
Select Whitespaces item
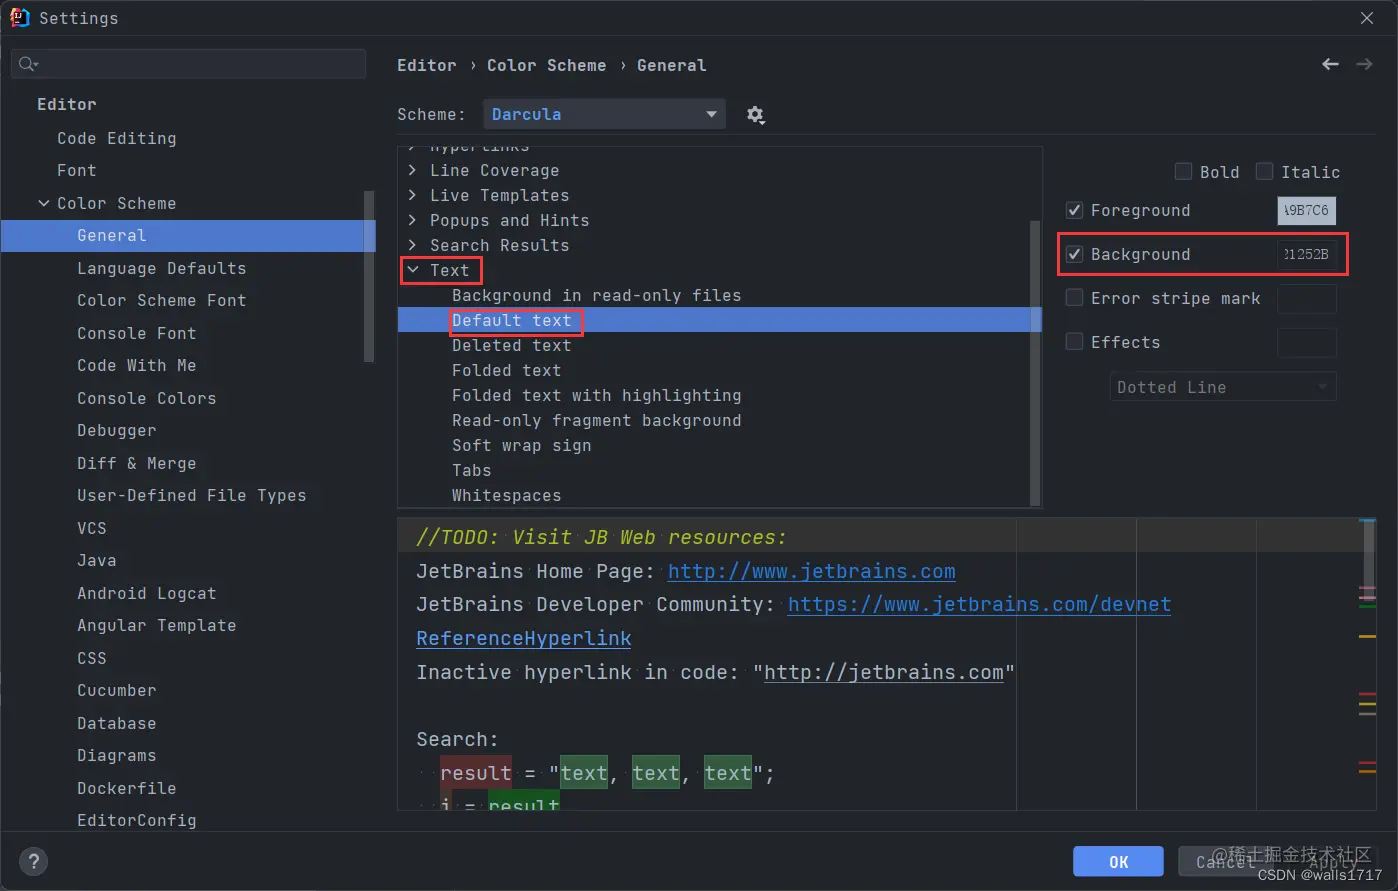pos(506,495)
